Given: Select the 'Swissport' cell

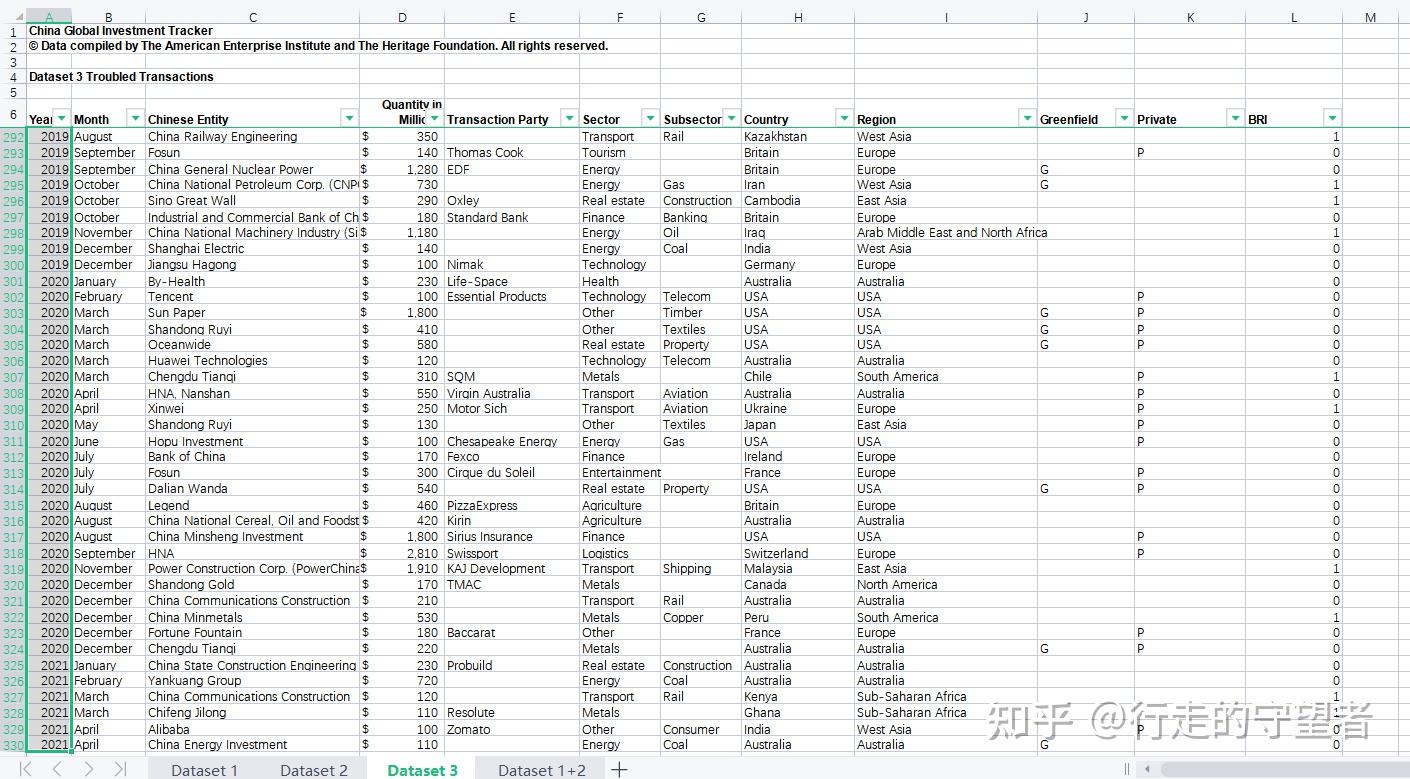Looking at the screenshot, I should point(512,553).
